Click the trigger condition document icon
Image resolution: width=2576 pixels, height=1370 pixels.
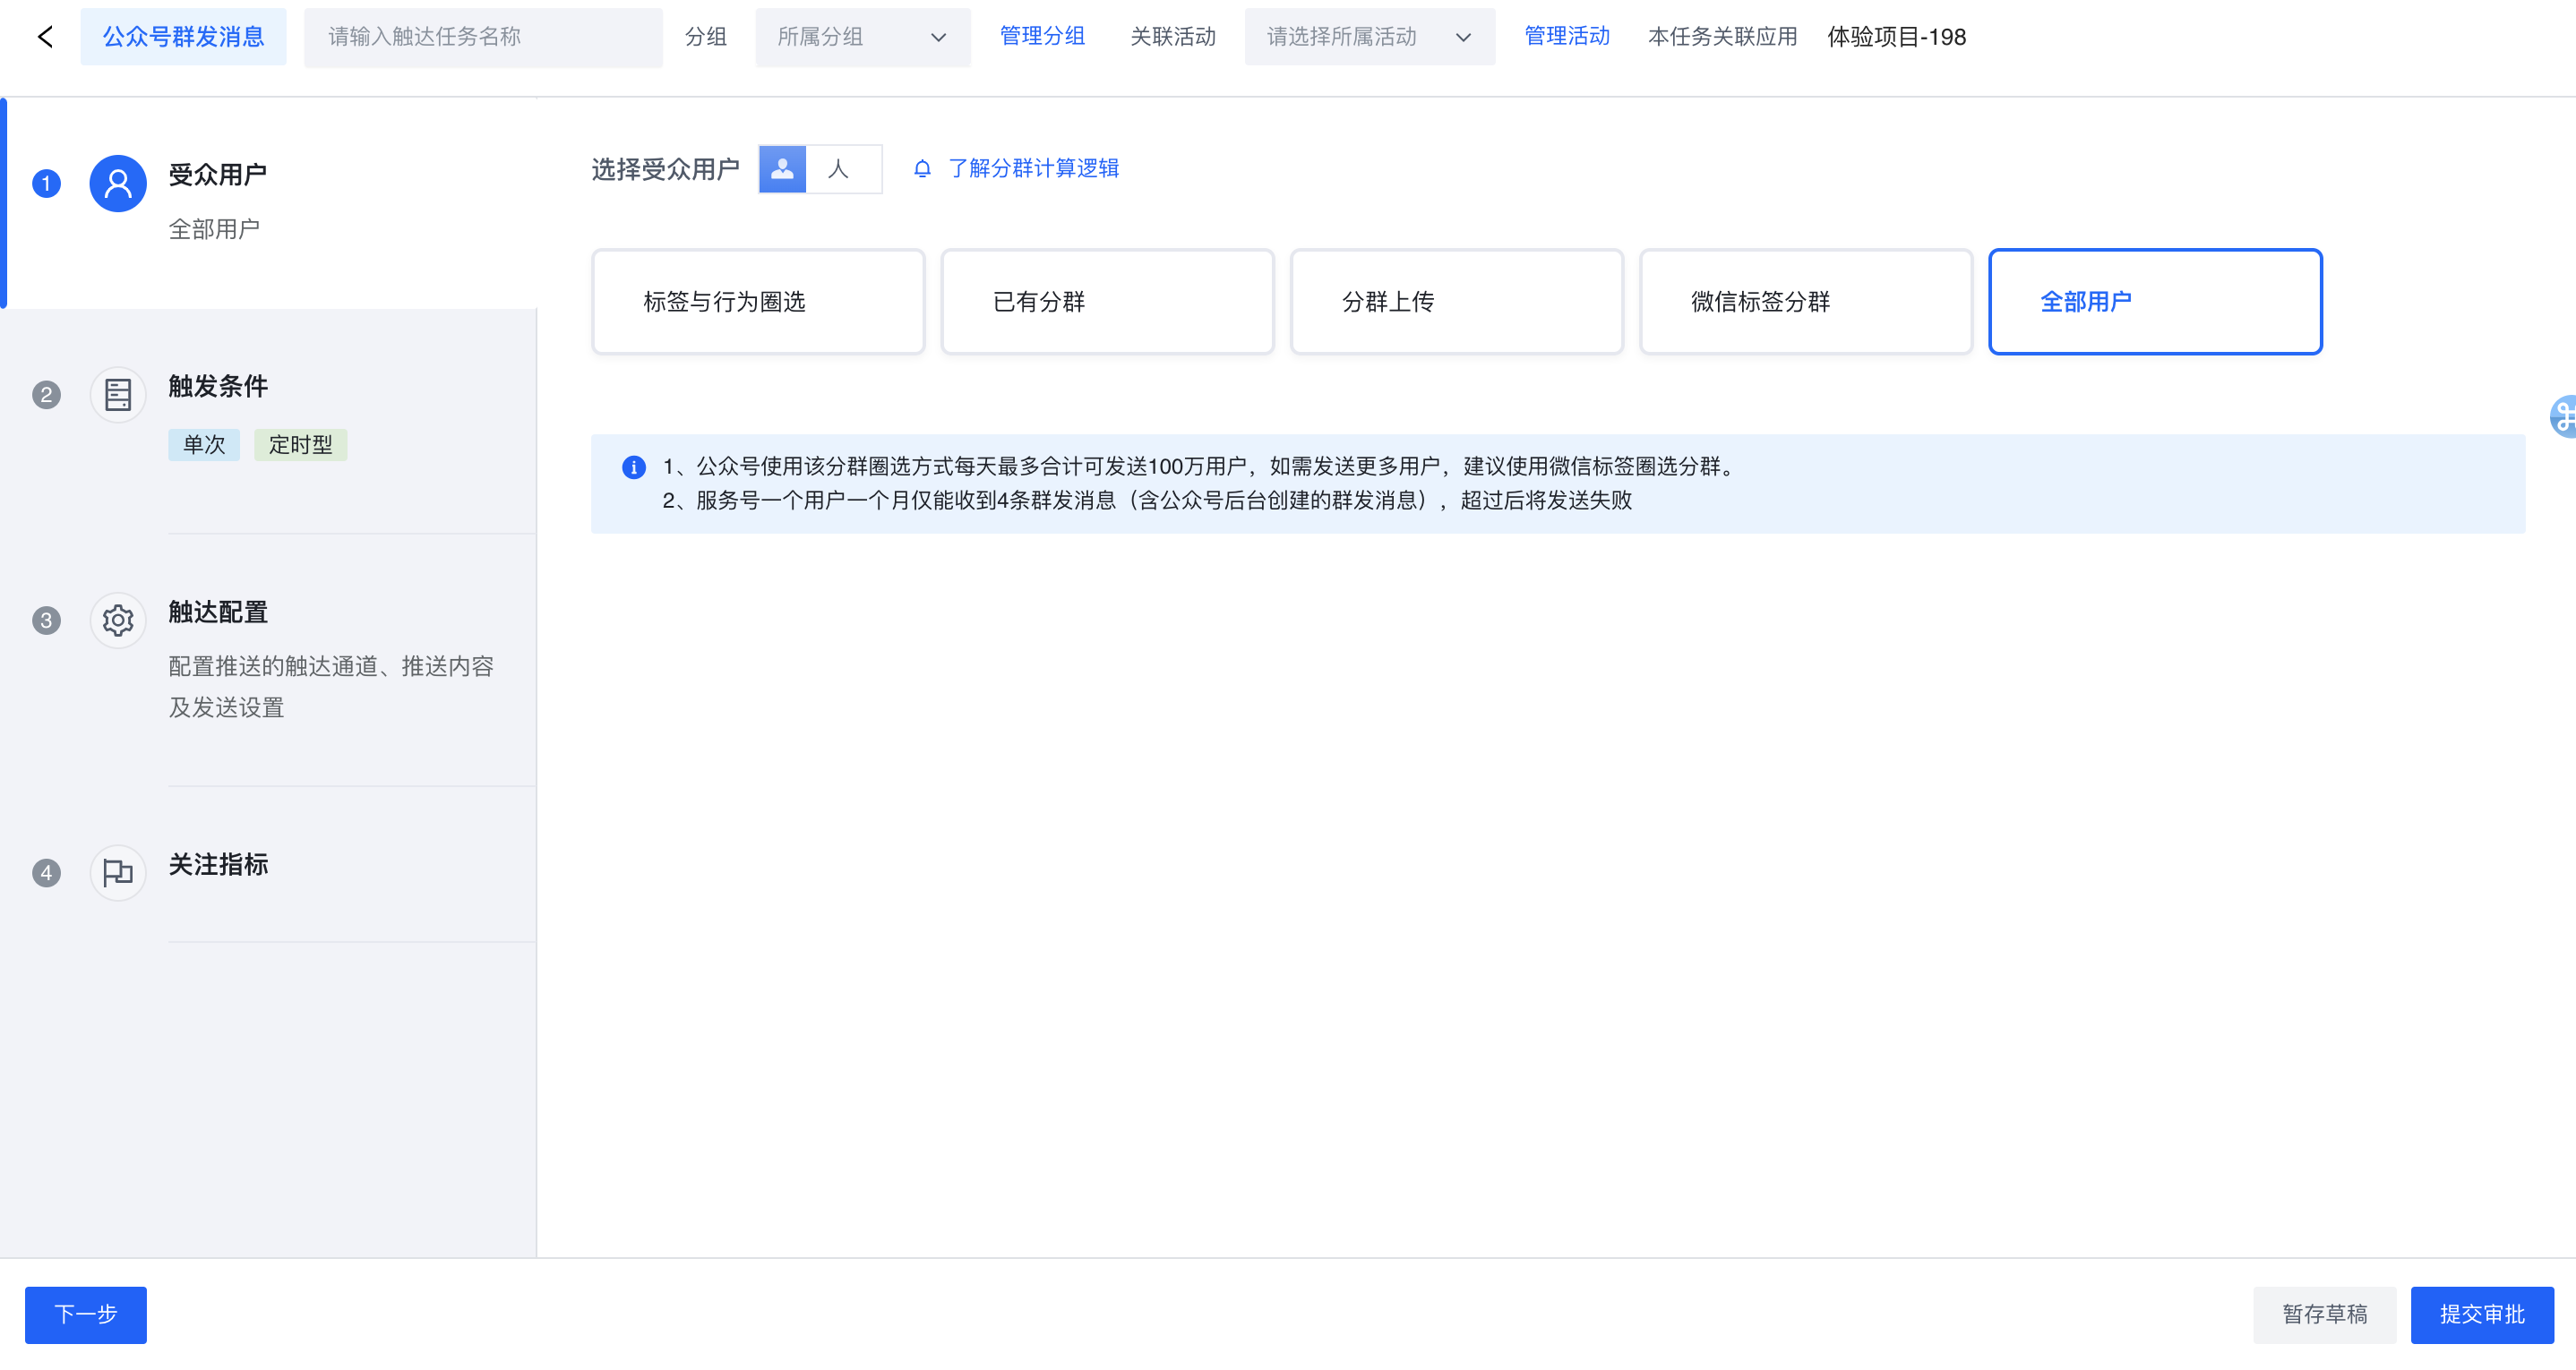coord(118,394)
